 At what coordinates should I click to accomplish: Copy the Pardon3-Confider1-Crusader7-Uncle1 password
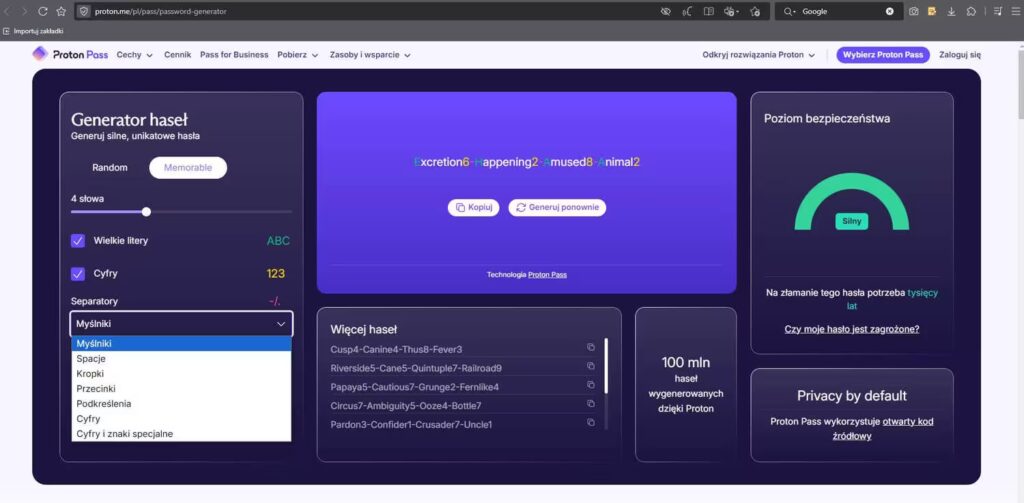(591, 423)
